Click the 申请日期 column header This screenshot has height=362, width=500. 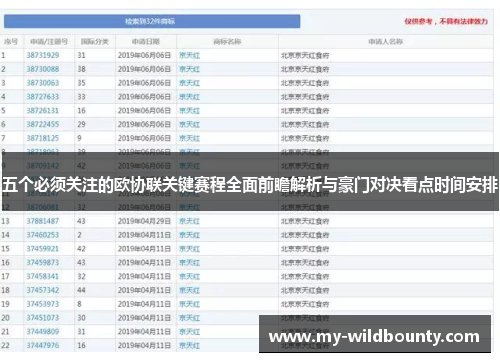coord(146,42)
